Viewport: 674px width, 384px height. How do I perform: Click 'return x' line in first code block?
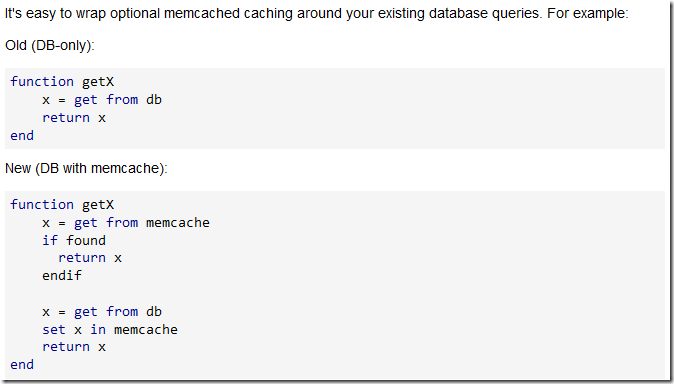(x=74, y=118)
